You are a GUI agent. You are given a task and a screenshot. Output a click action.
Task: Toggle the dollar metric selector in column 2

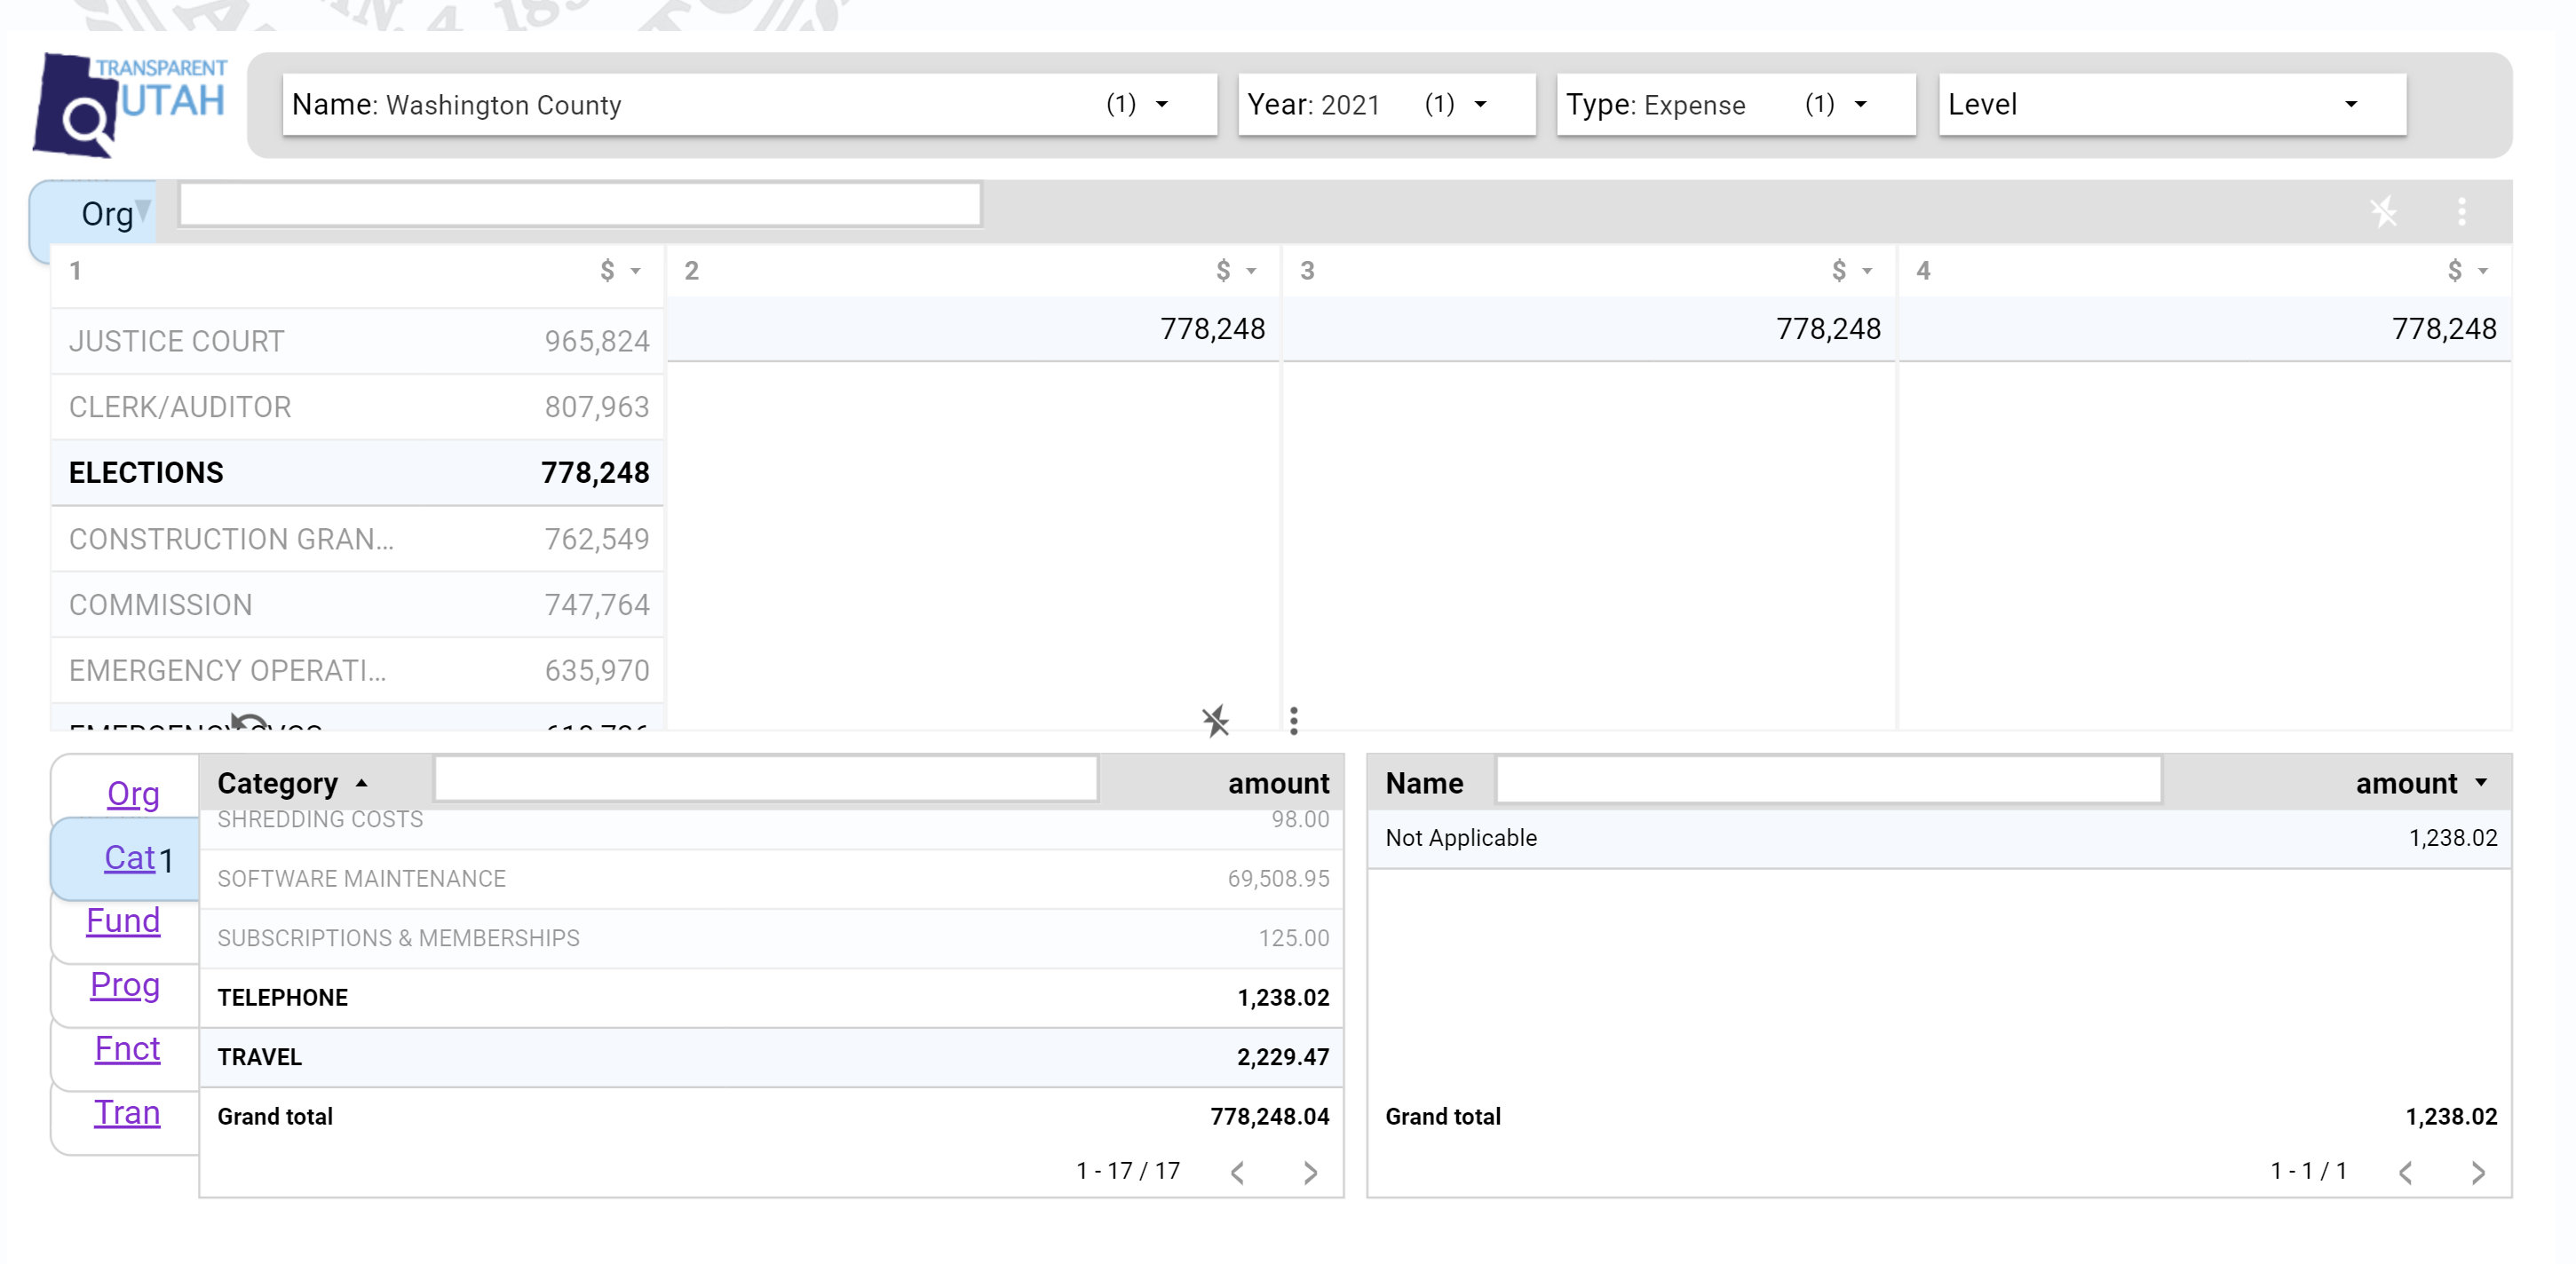(x=1235, y=270)
